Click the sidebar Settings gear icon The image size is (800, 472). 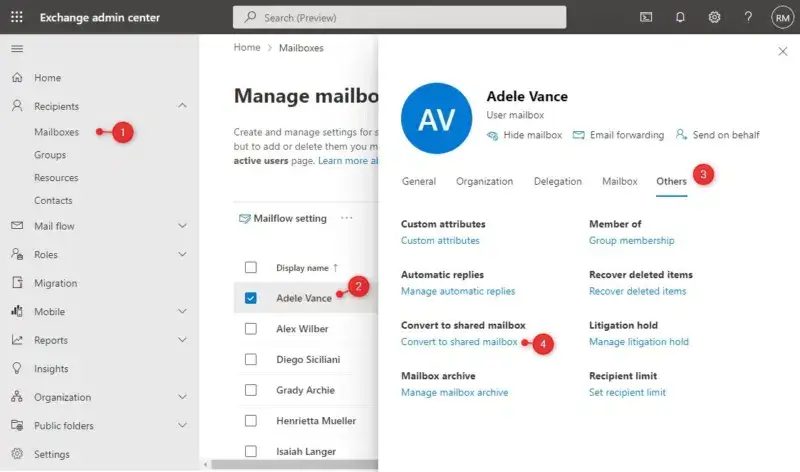[x=17, y=454]
